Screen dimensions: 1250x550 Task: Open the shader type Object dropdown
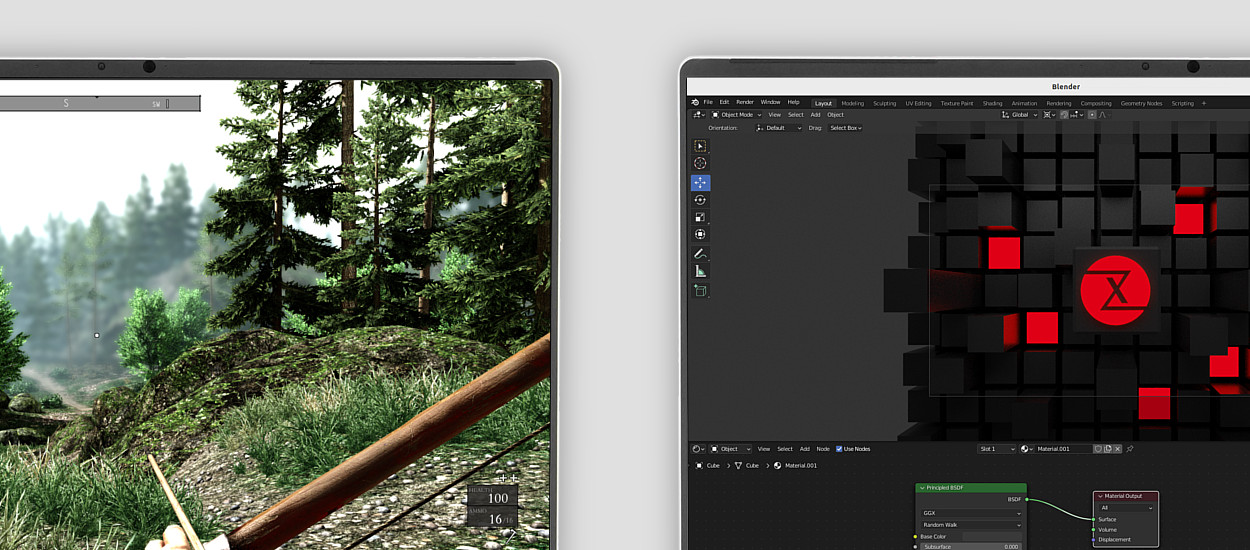730,449
